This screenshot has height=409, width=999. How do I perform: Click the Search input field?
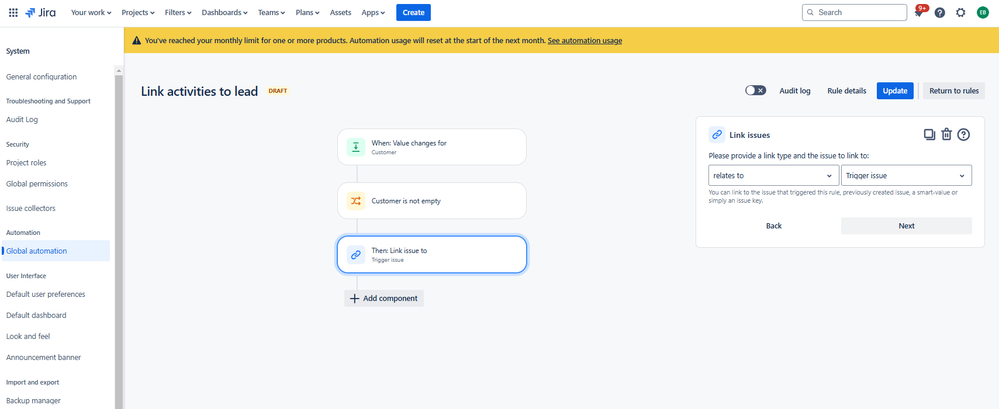[x=854, y=12]
